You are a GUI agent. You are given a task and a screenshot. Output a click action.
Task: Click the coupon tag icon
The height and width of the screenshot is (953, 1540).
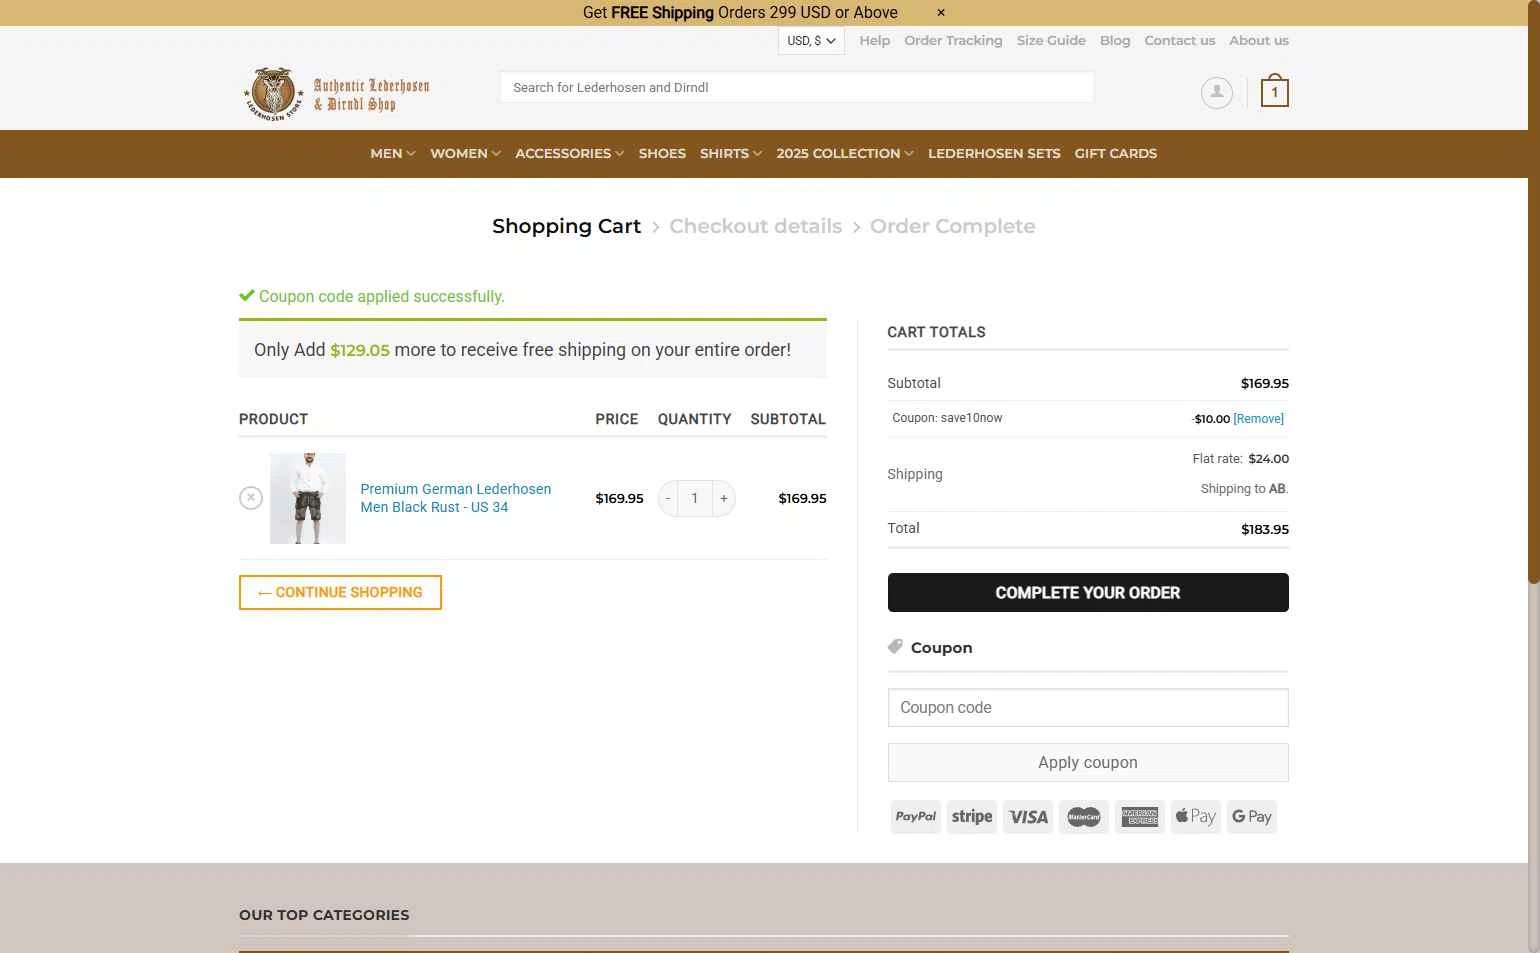click(895, 647)
